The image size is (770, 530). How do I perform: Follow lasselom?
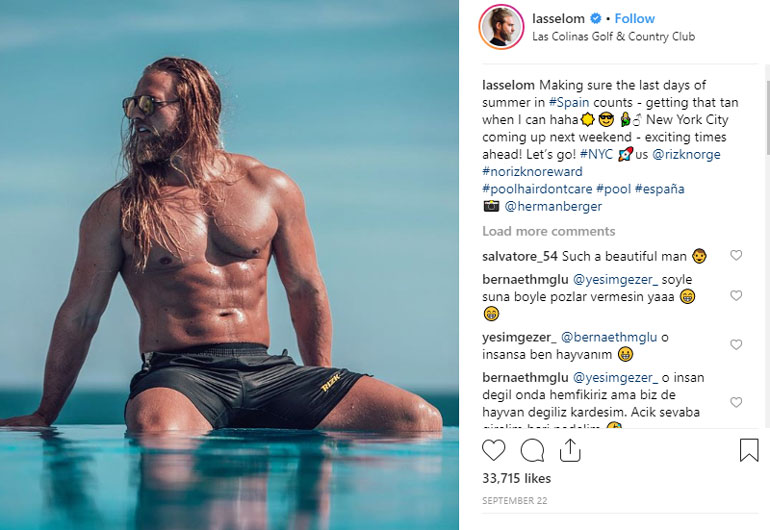click(635, 19)
